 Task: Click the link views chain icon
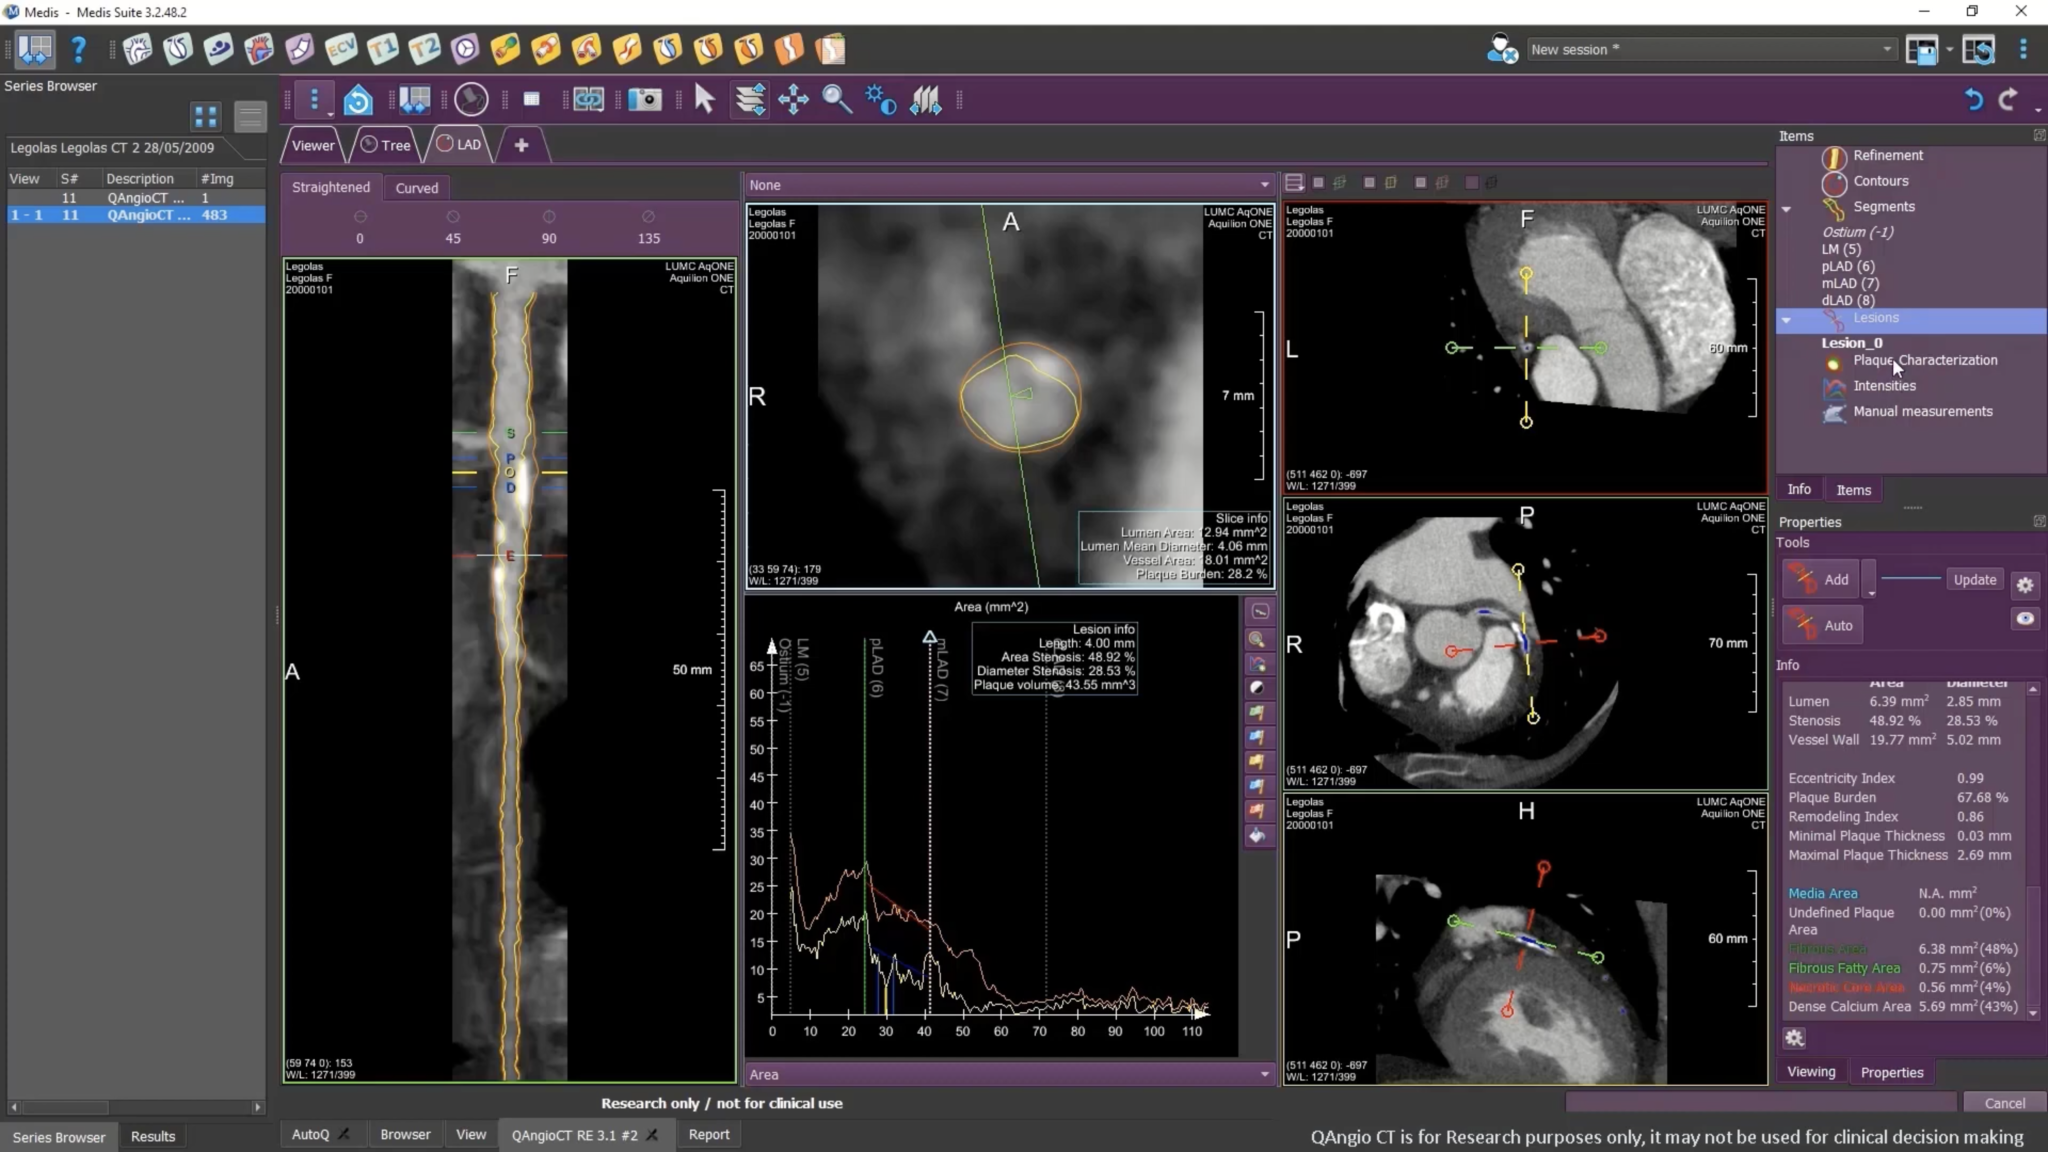(x=588, y=99)
